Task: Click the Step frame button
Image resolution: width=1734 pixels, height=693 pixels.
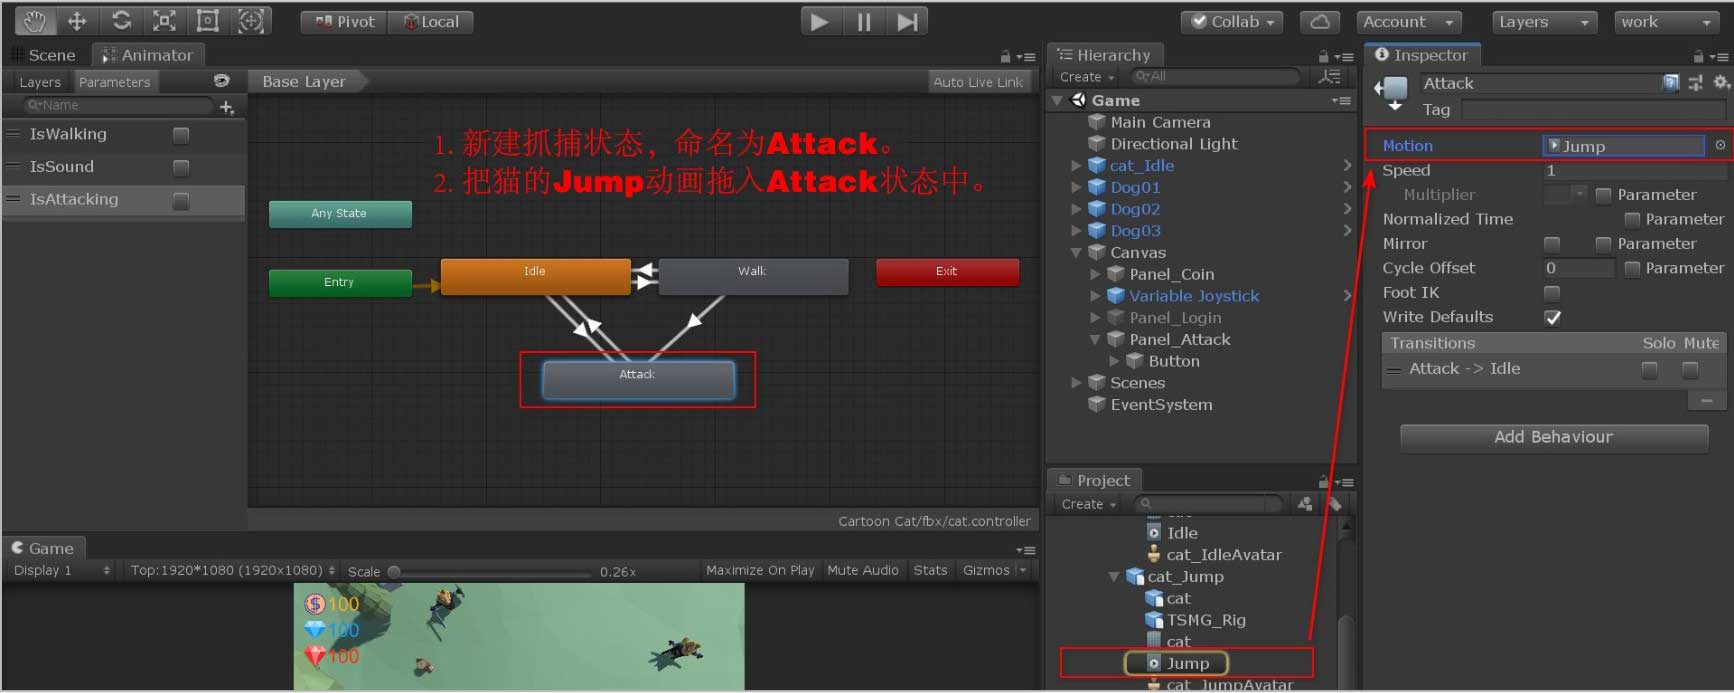Action: click(907, 21)
